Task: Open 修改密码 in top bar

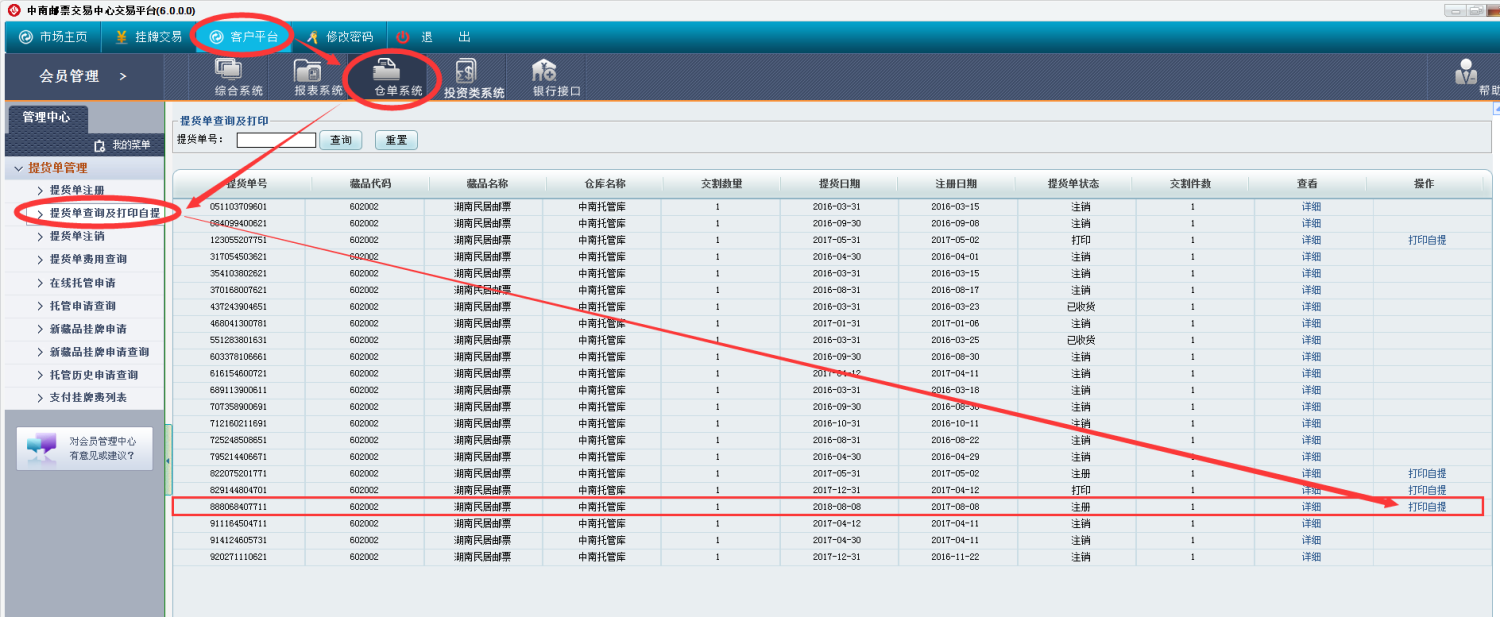Action: (x=336, y=37)
